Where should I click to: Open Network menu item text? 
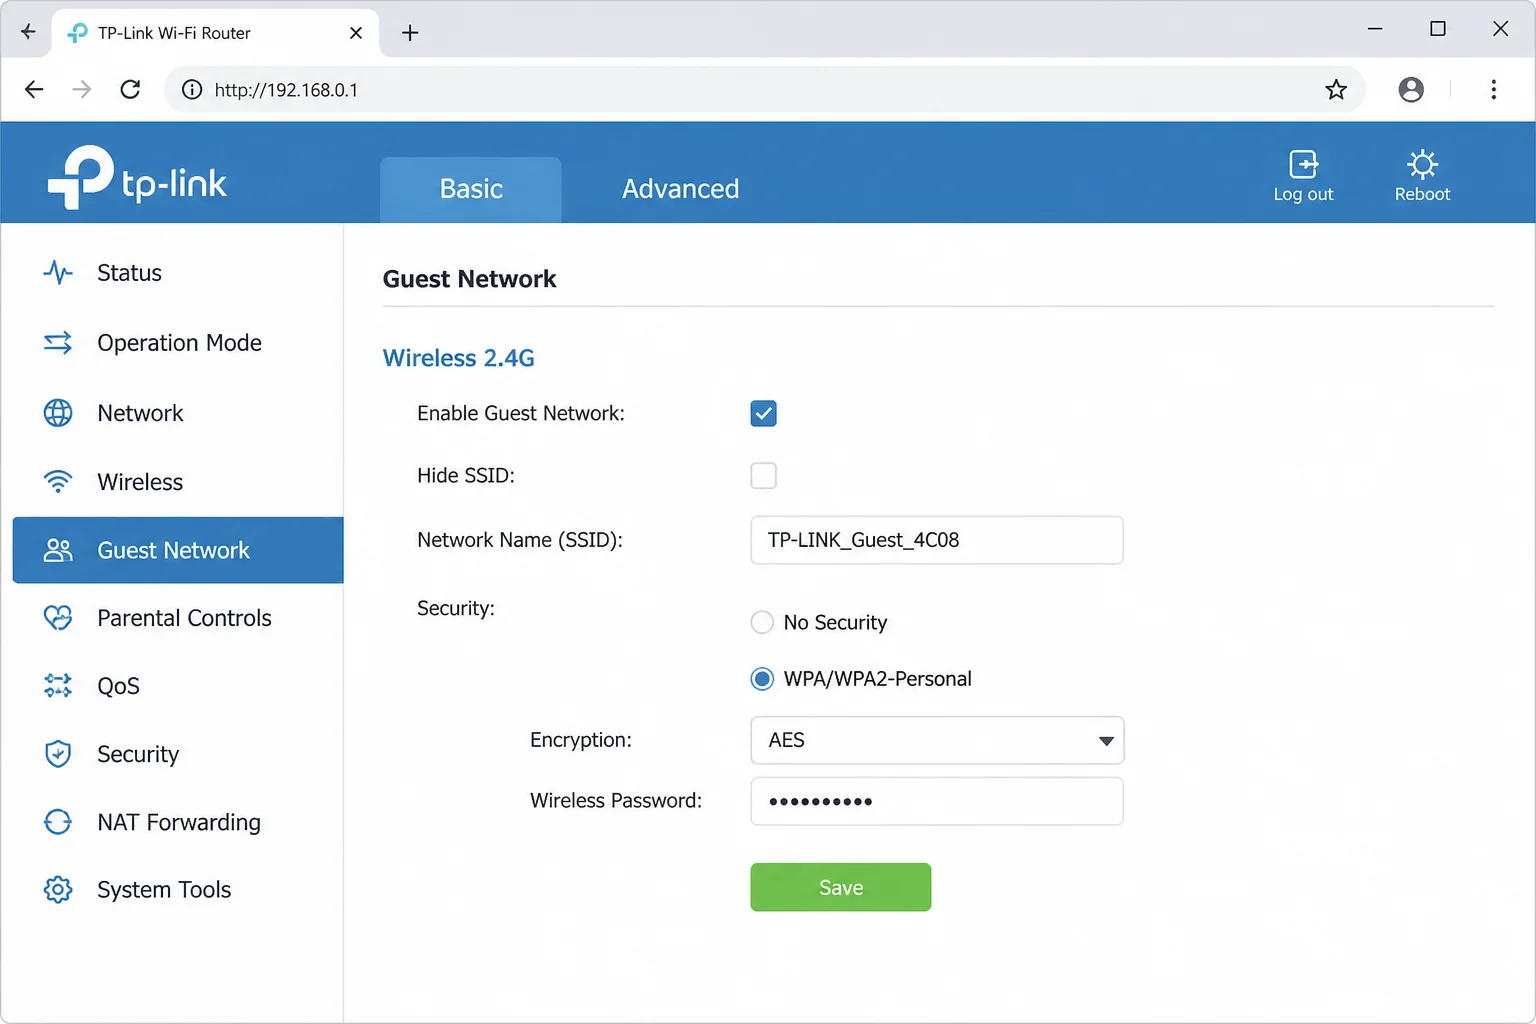[140, 413]
